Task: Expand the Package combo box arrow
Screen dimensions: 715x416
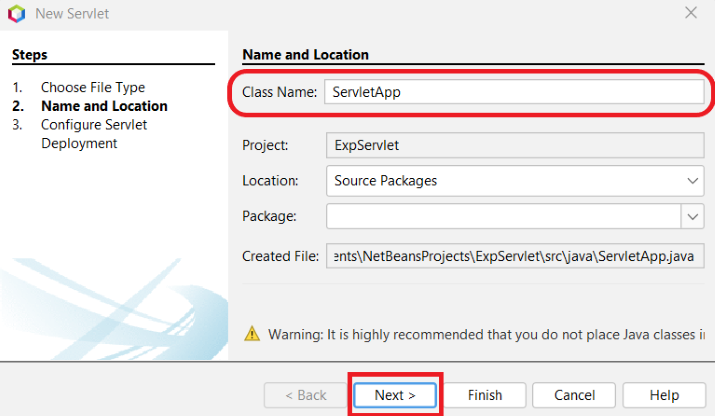Action: [693, 216]
